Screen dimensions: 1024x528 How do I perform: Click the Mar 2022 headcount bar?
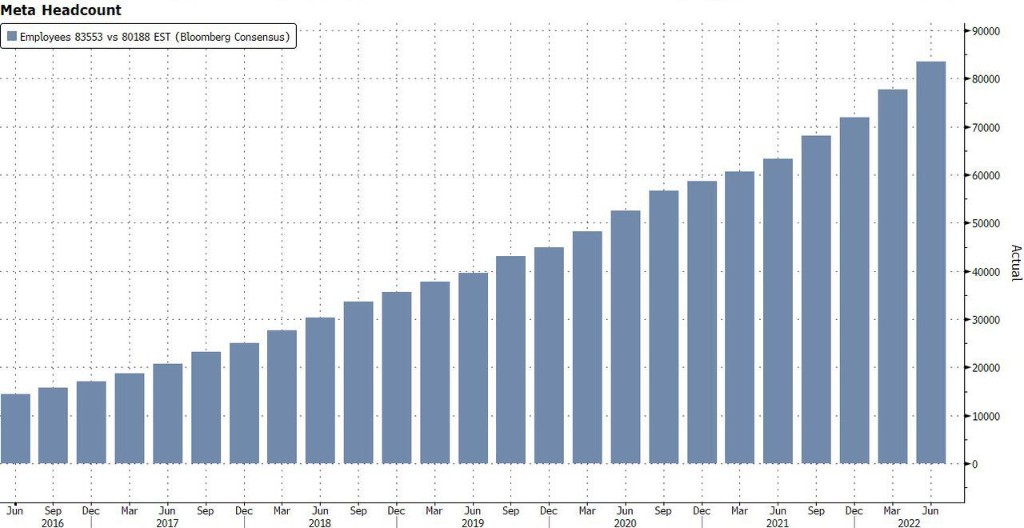pos(893,276)
